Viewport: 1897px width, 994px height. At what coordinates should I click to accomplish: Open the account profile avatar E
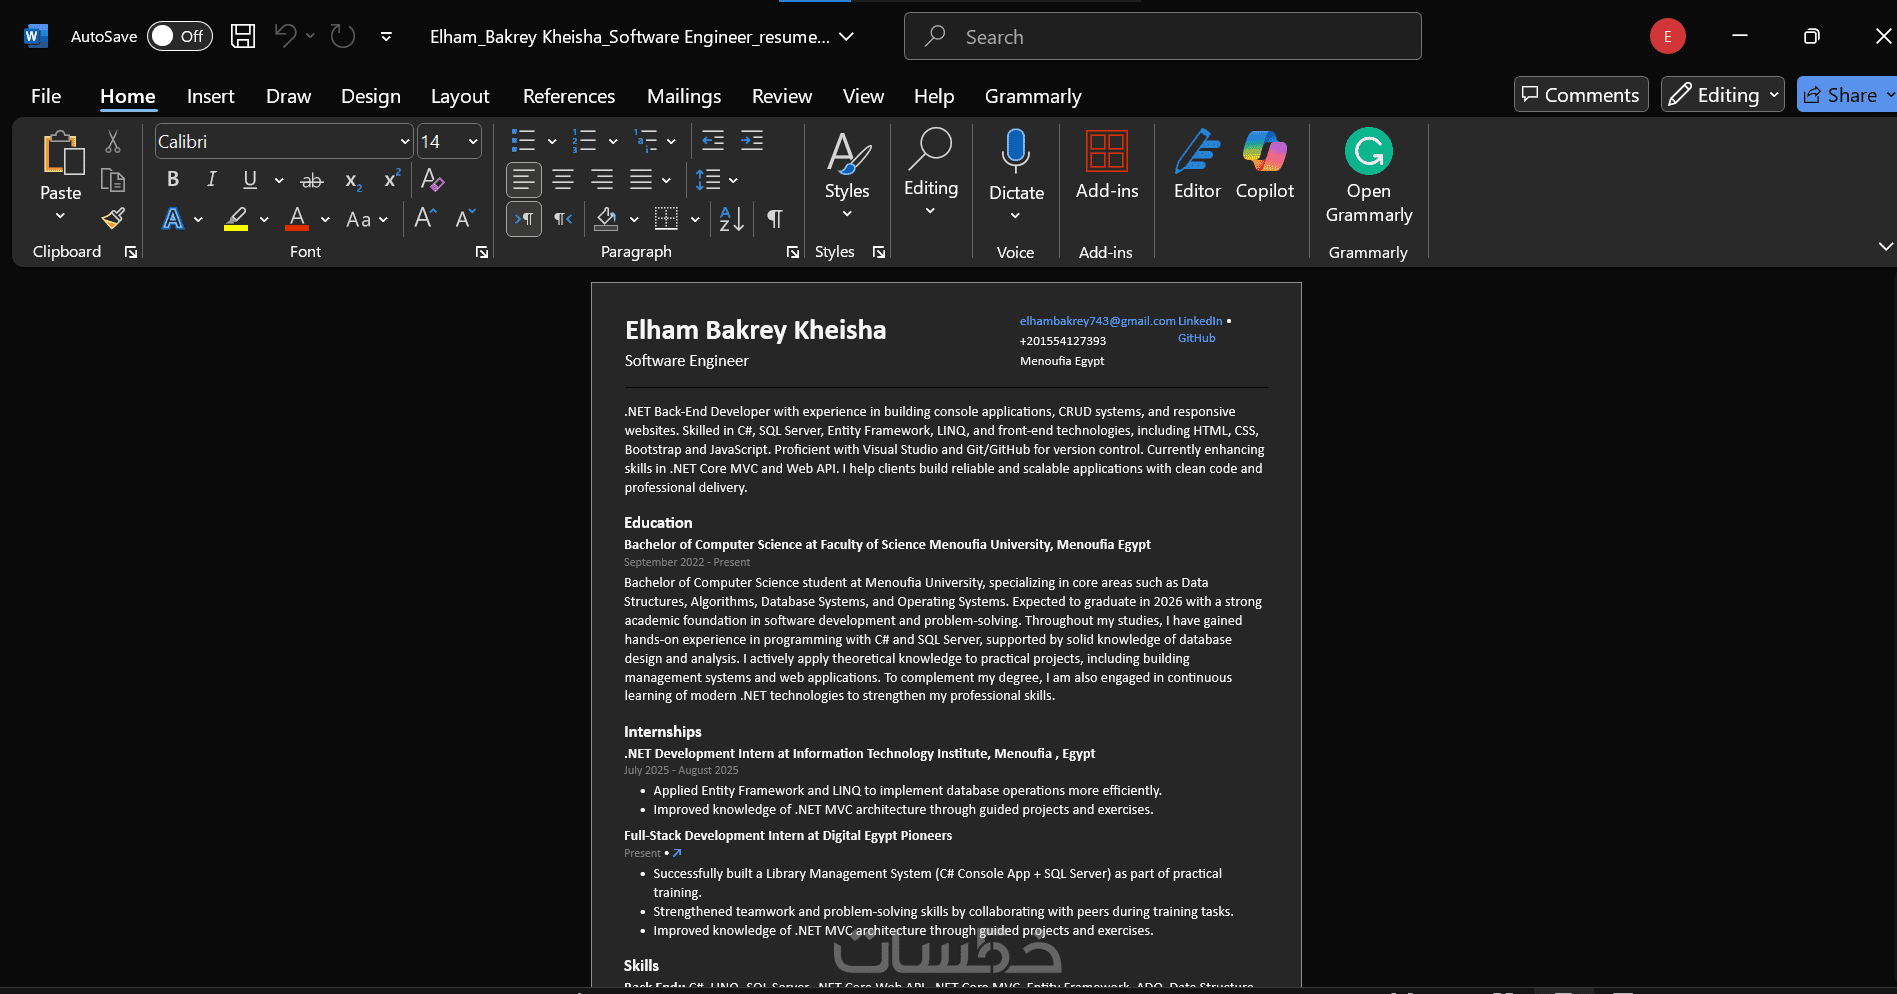1667,36
